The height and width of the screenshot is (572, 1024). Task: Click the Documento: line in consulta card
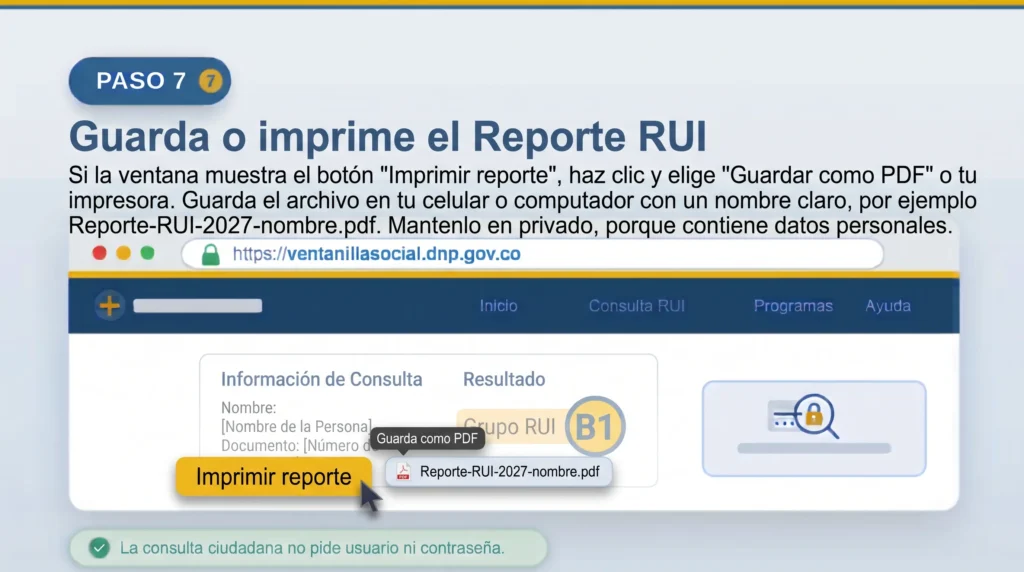tap(296, 445)
